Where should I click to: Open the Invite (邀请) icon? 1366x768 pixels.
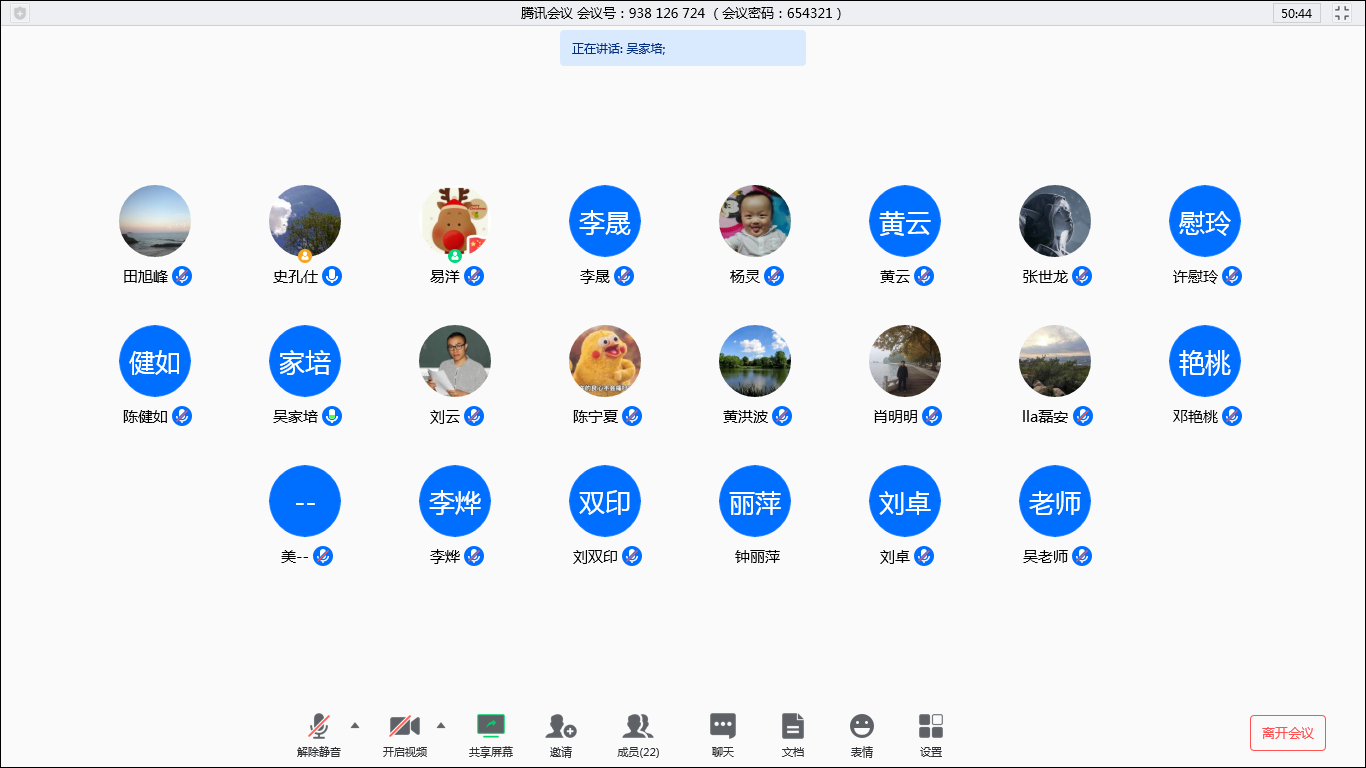[x=560, y=727]
